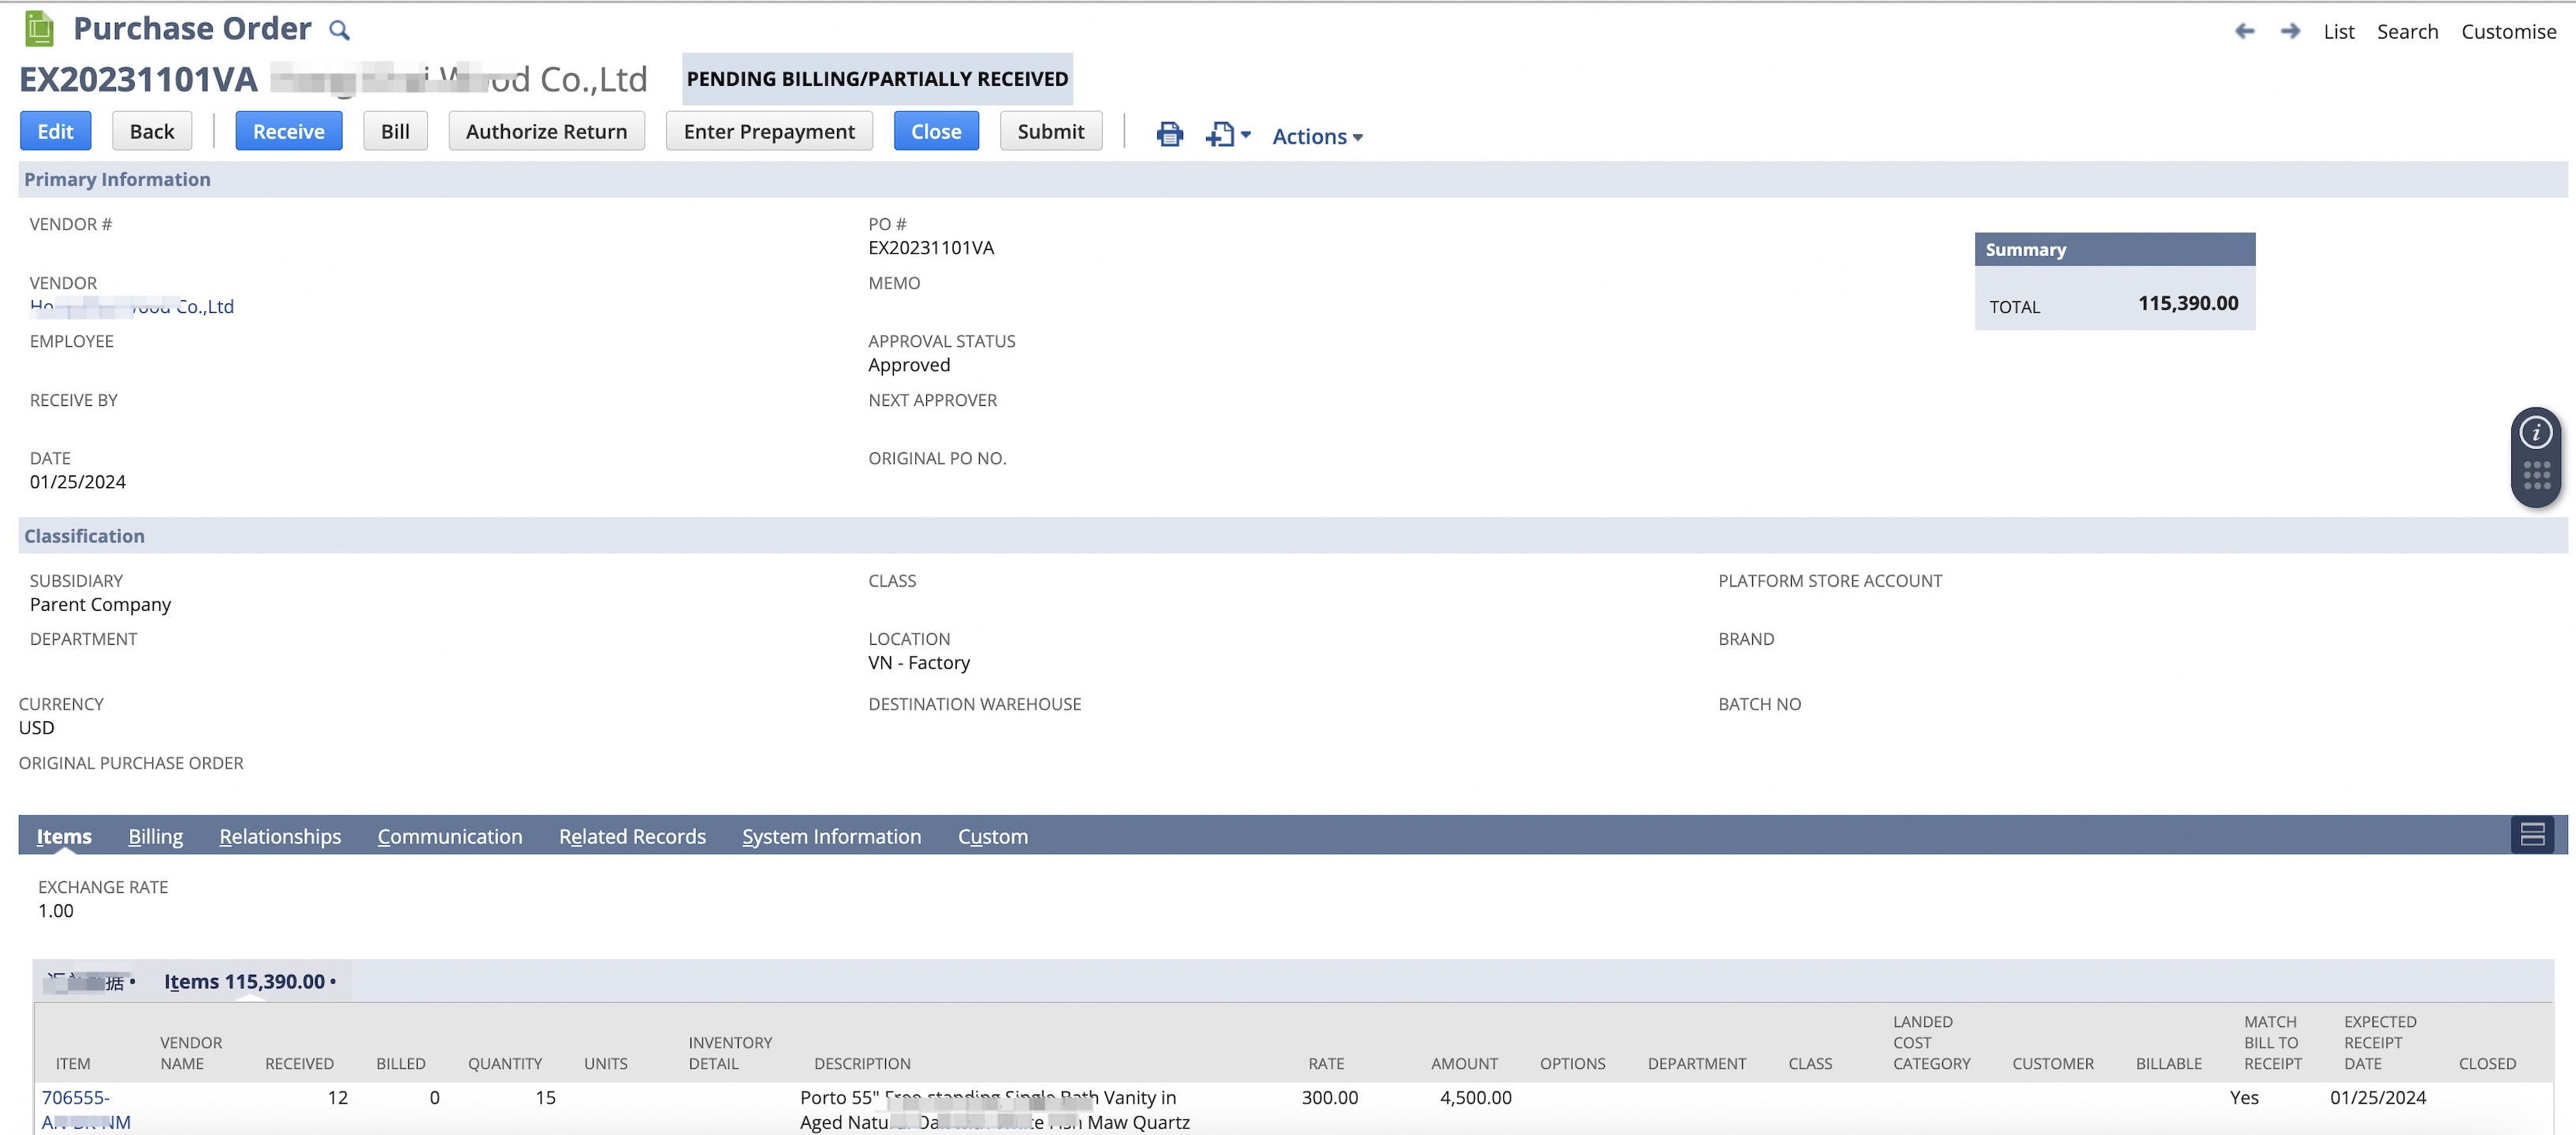Click the AMOUNT column header
Viewport: 2576px width, 1135px height.
coord(1464,1063)
